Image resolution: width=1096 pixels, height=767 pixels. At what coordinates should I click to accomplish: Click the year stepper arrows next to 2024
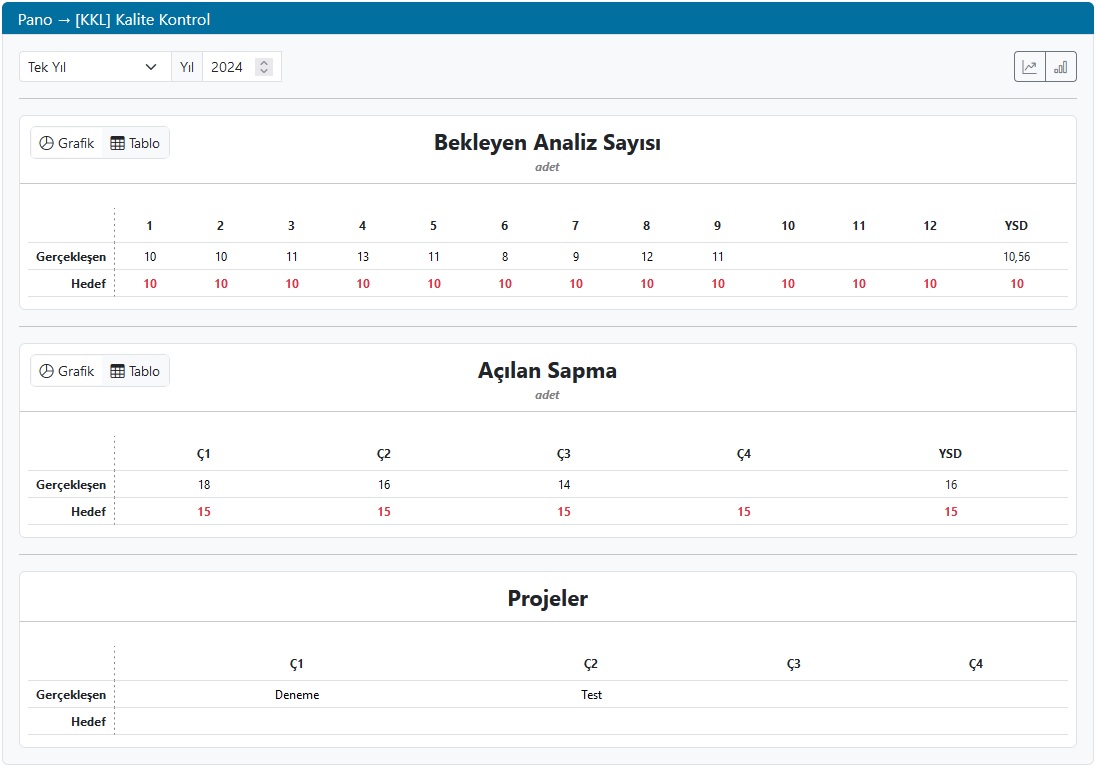click(x=264, y=67)
